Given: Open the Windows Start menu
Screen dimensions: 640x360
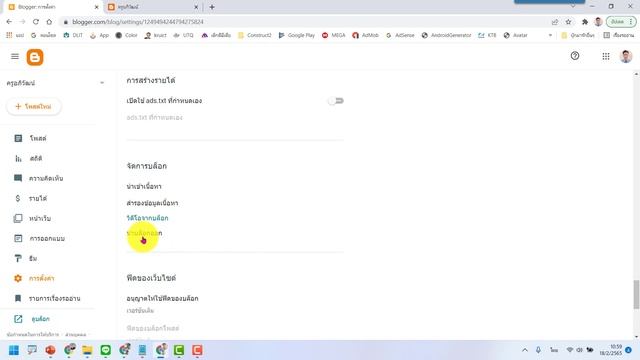Looking at the screenshot, I should pos(14,350).
